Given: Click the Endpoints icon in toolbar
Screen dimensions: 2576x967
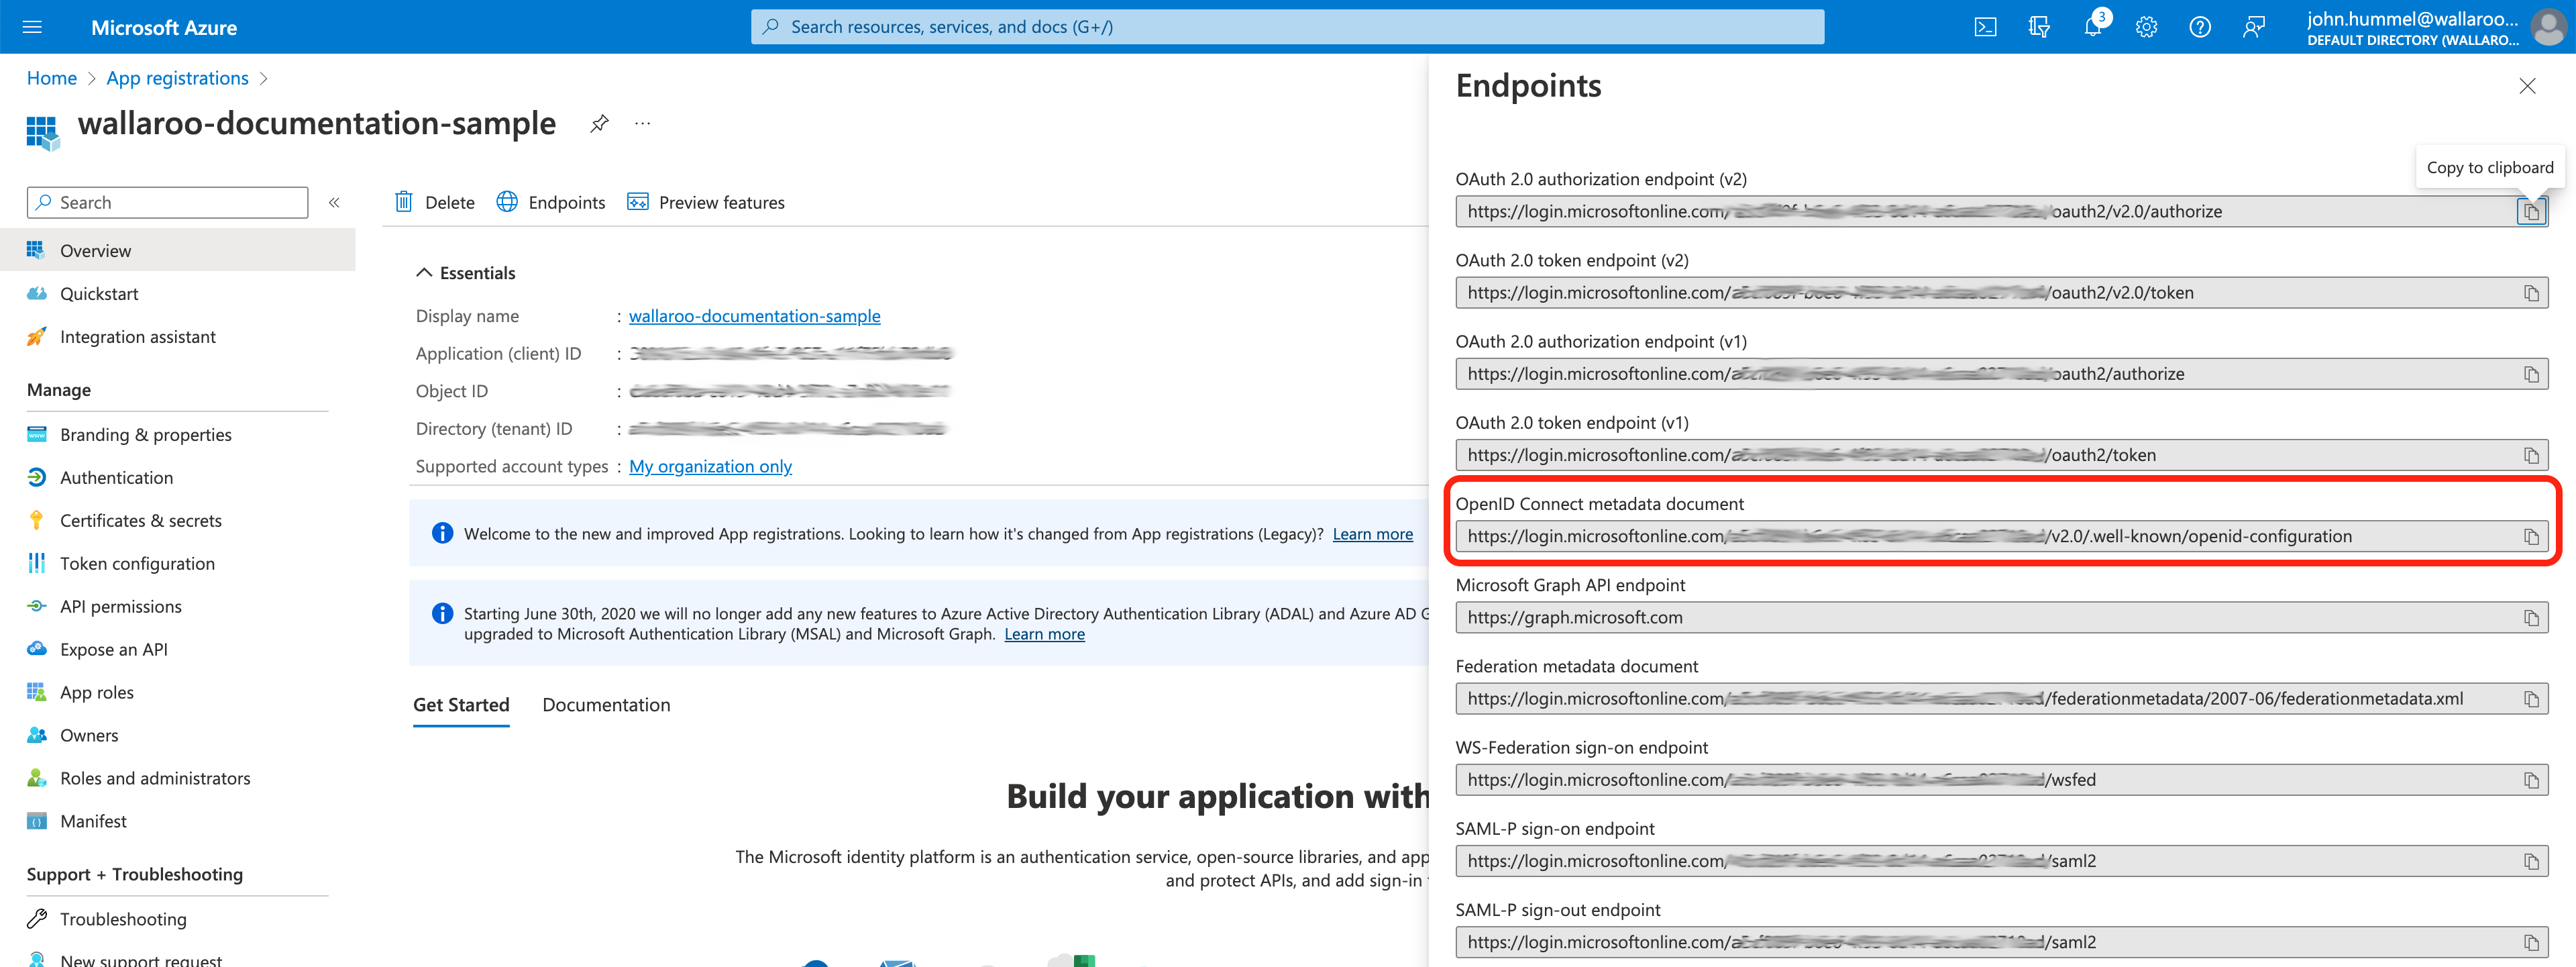Looking at the screenshot, I should click(509, 201).
